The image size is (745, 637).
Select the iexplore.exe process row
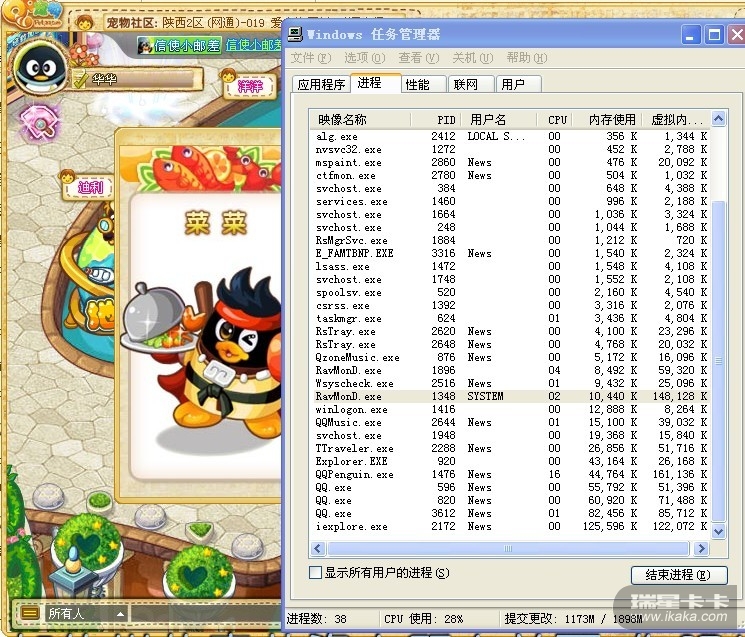click(x=511, y=526)
